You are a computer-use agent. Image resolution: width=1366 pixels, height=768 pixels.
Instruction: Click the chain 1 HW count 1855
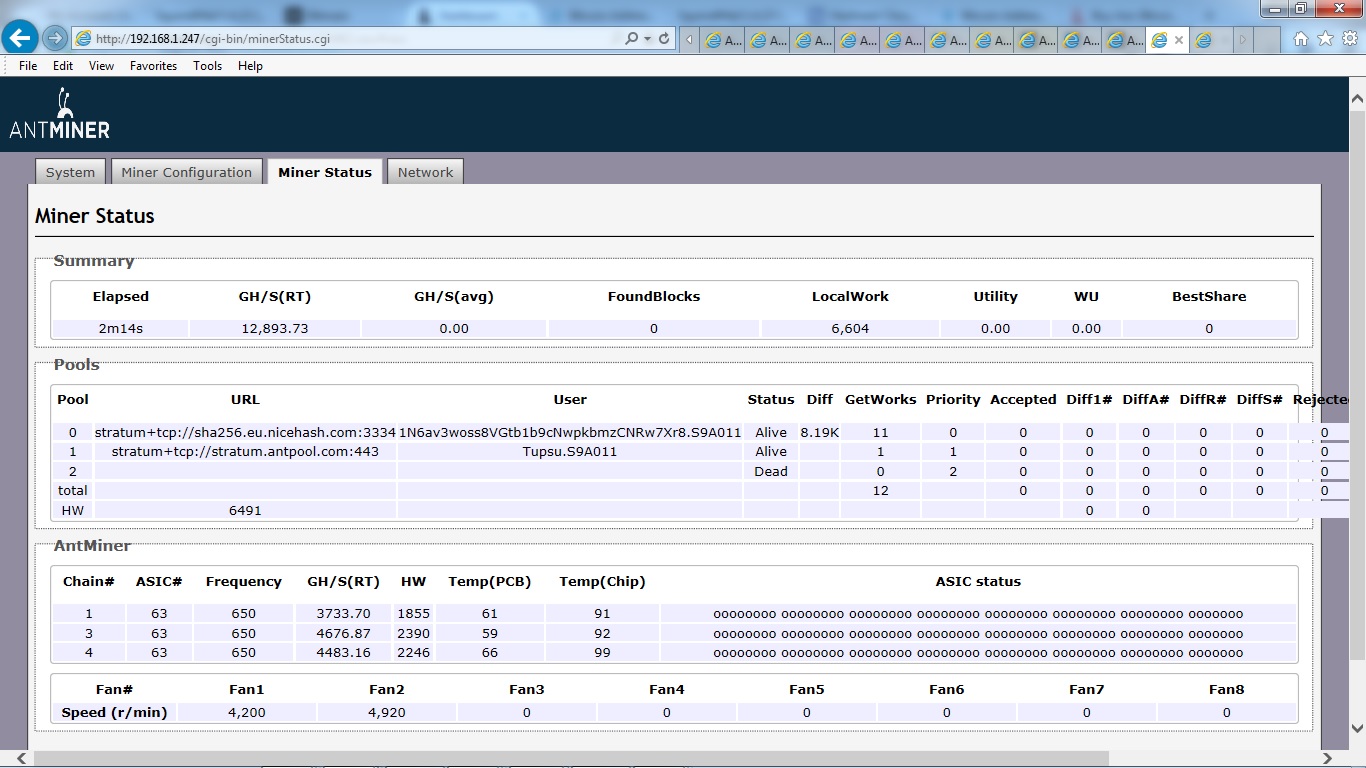click(413, 614)
